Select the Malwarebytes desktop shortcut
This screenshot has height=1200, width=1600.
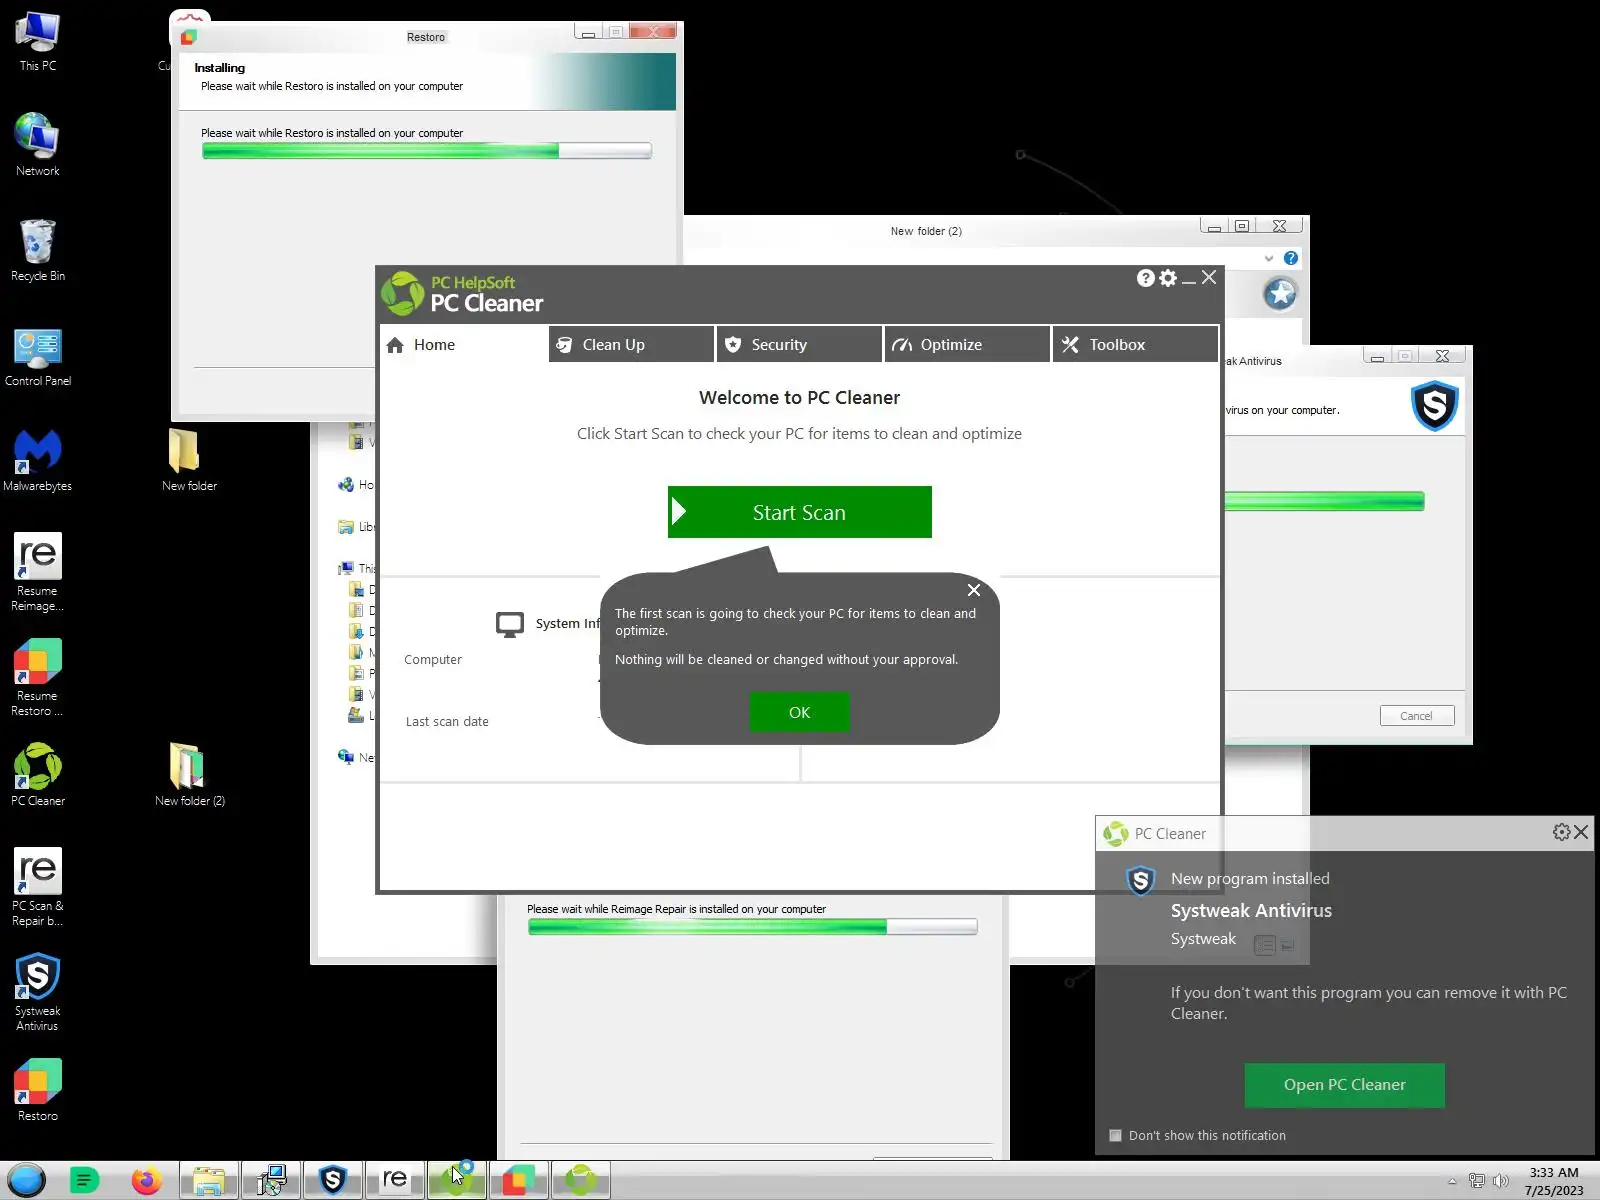click(38, 461)
